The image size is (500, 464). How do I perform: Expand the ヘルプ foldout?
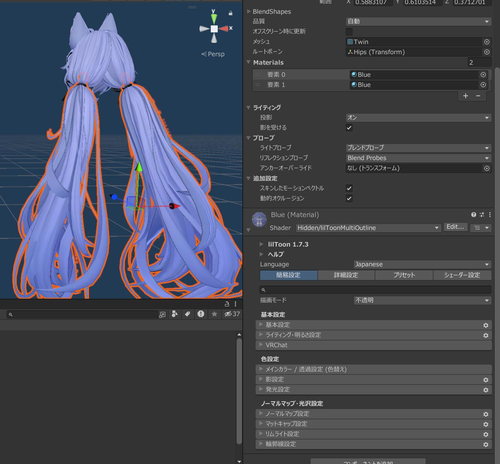(262, 254)
